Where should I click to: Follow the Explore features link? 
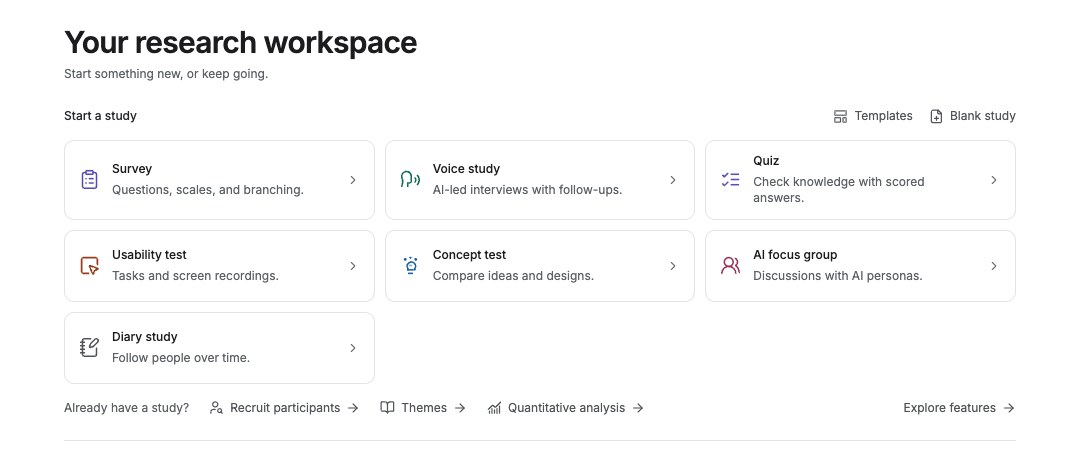point(959,408)
